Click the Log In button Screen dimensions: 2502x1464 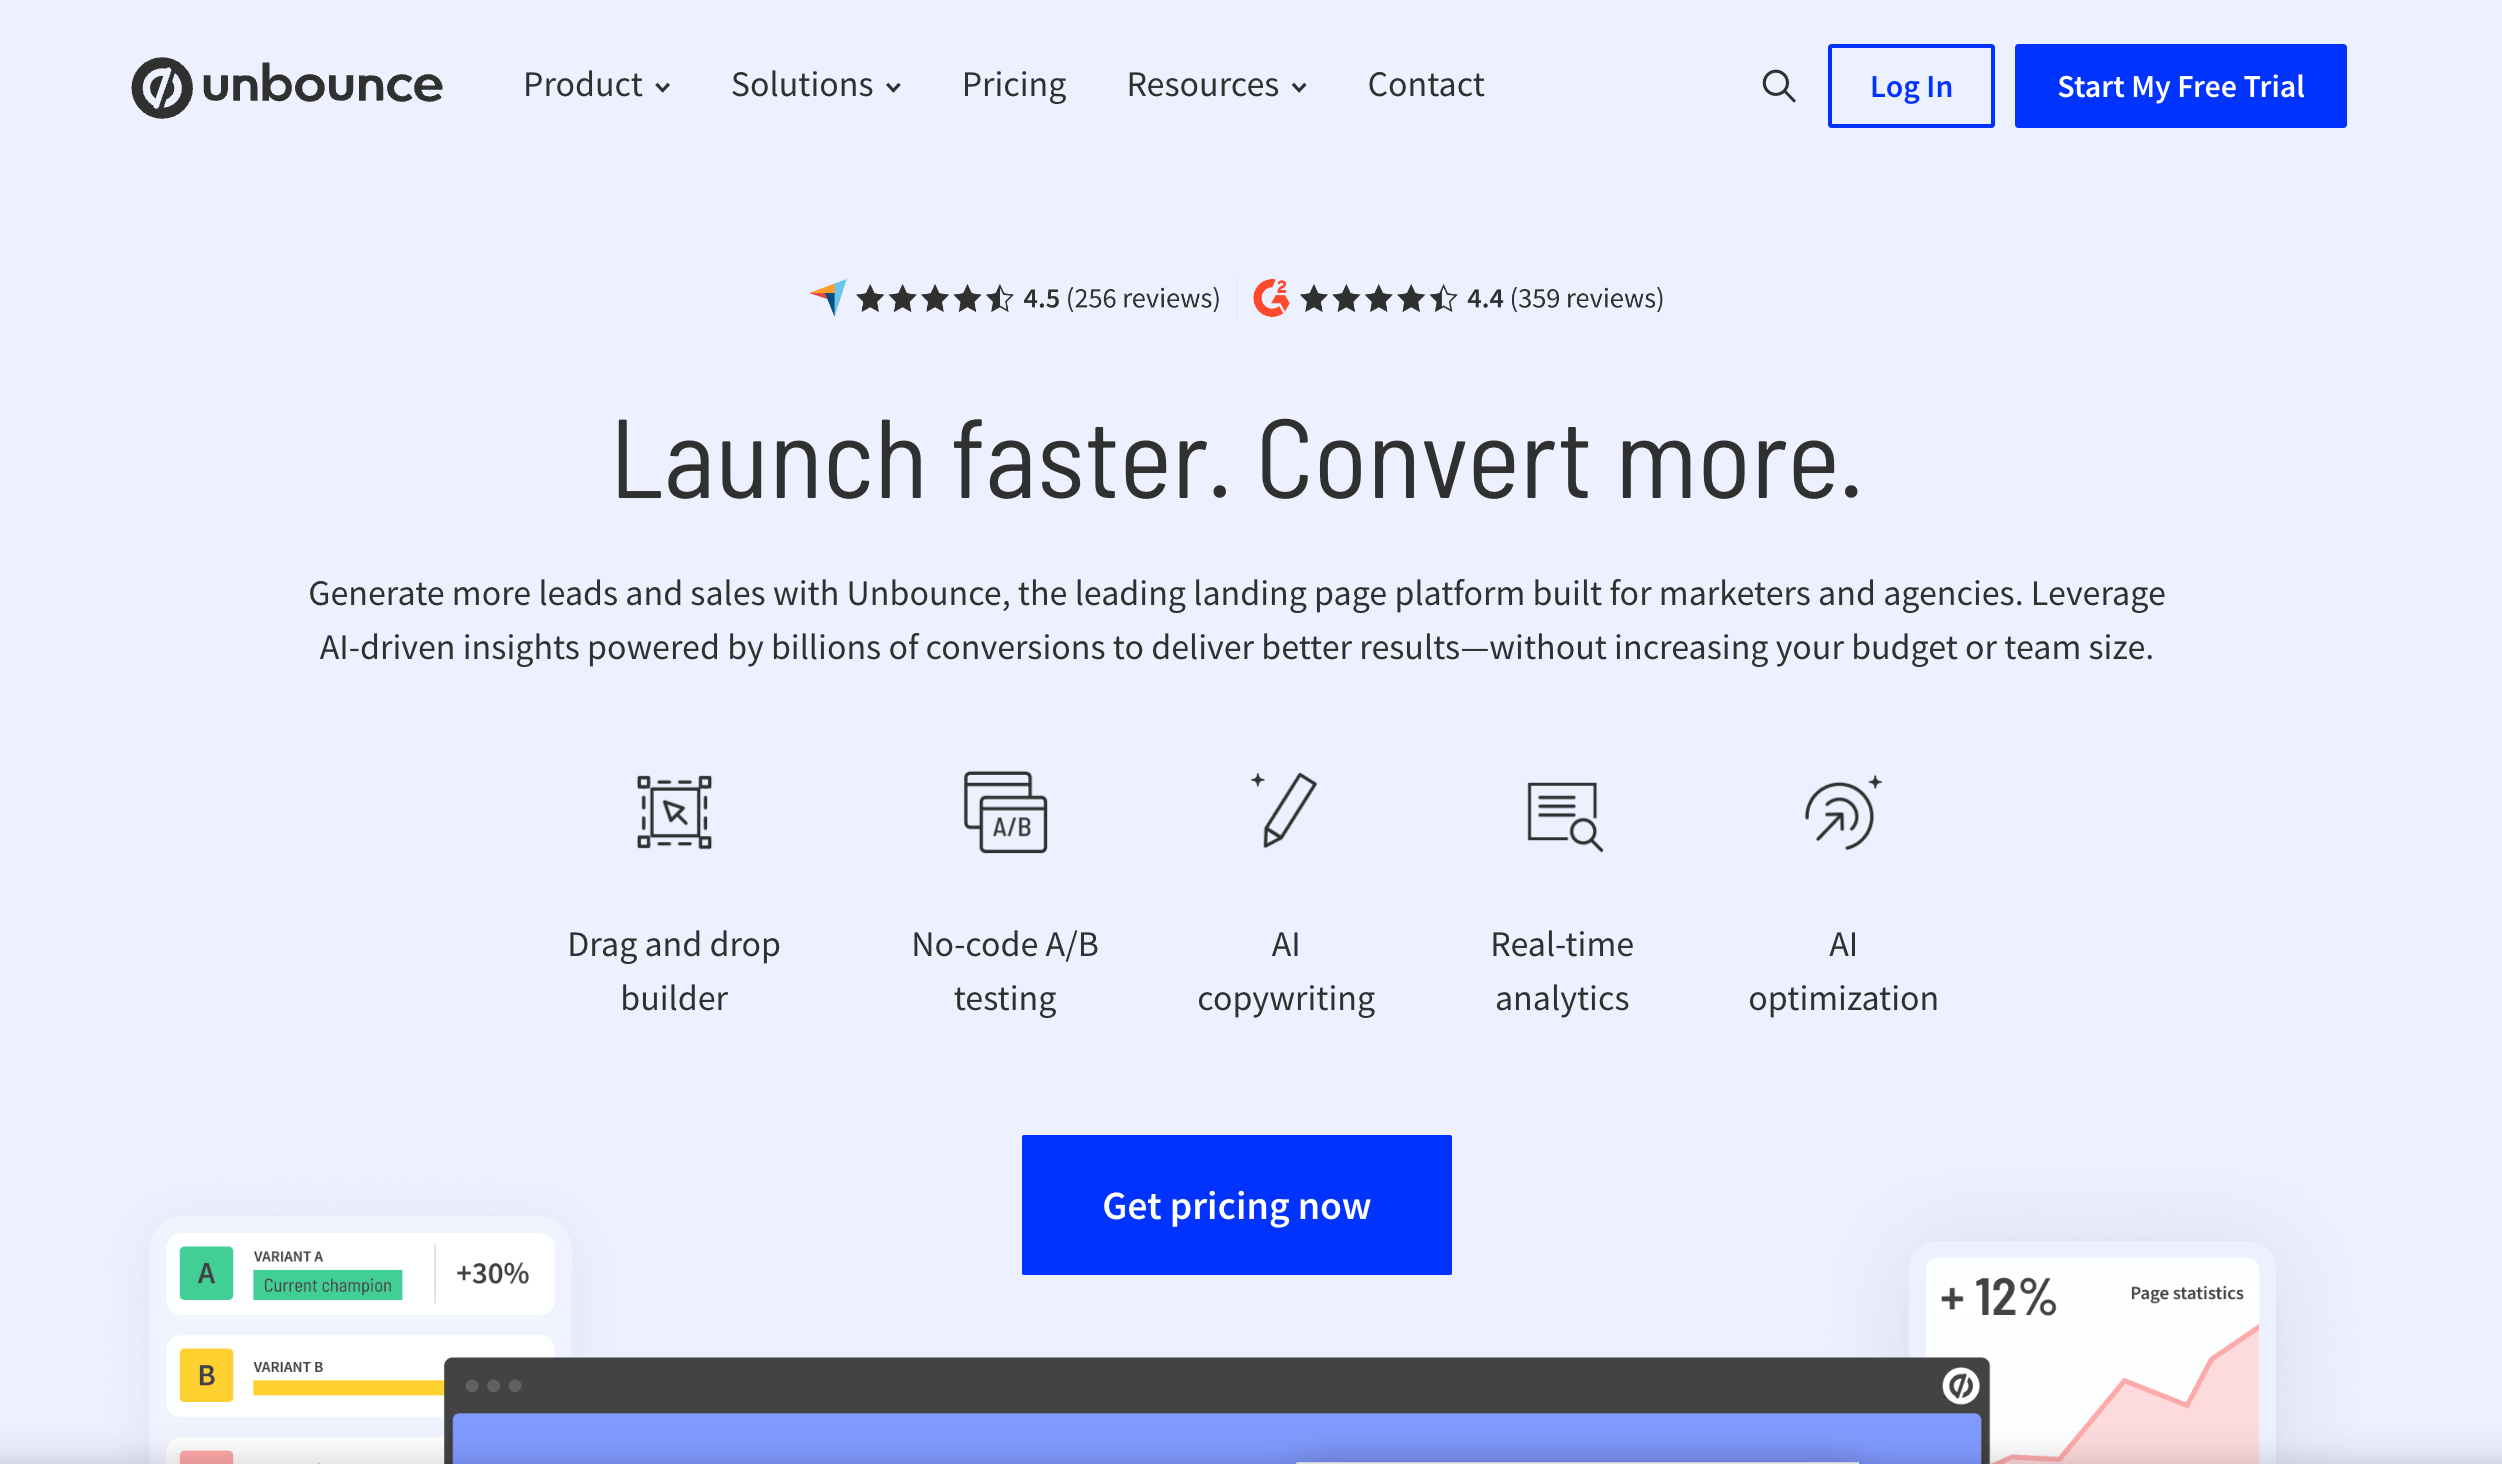(x=1910, y=85)
